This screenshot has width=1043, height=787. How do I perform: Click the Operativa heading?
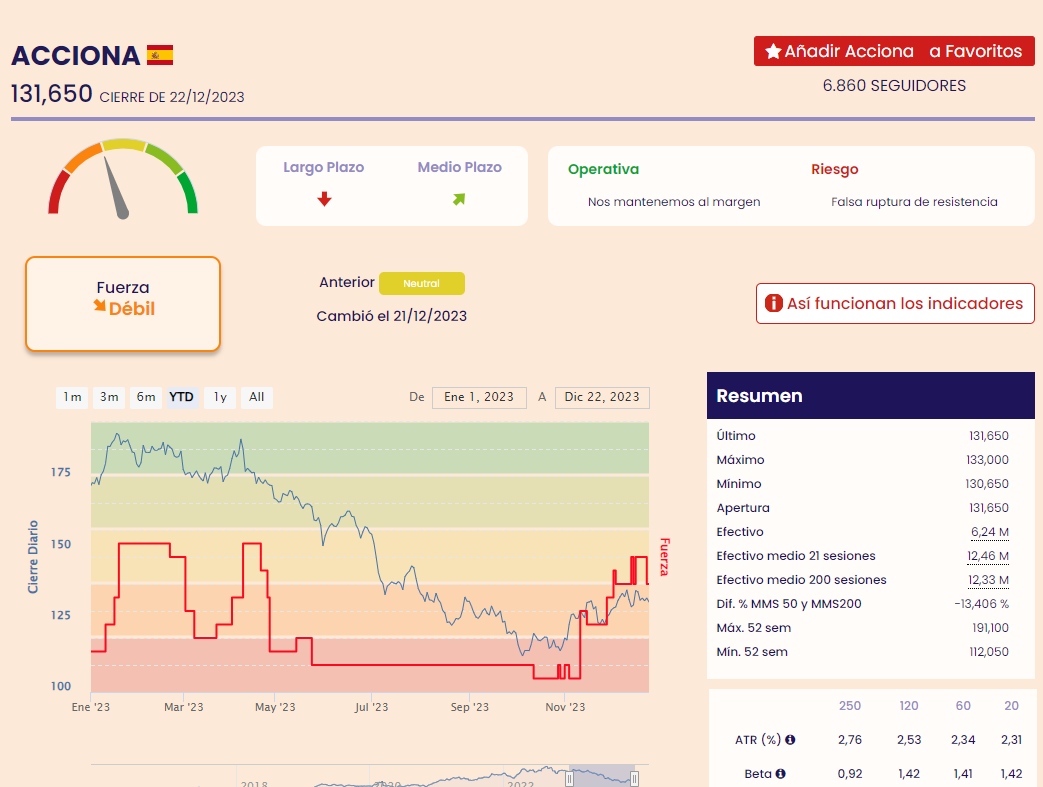click(x=603, y=169)
